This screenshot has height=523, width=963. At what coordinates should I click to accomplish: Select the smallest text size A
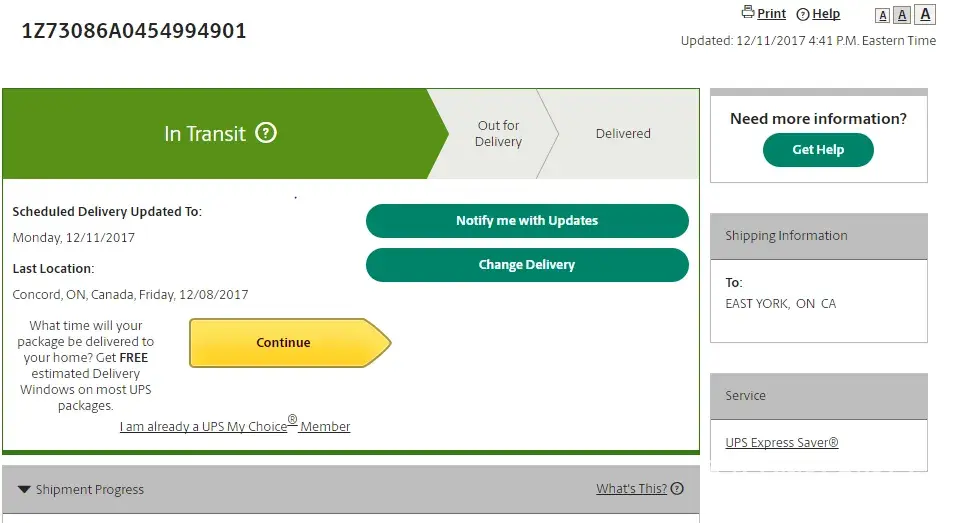click(x=882, y=15)
